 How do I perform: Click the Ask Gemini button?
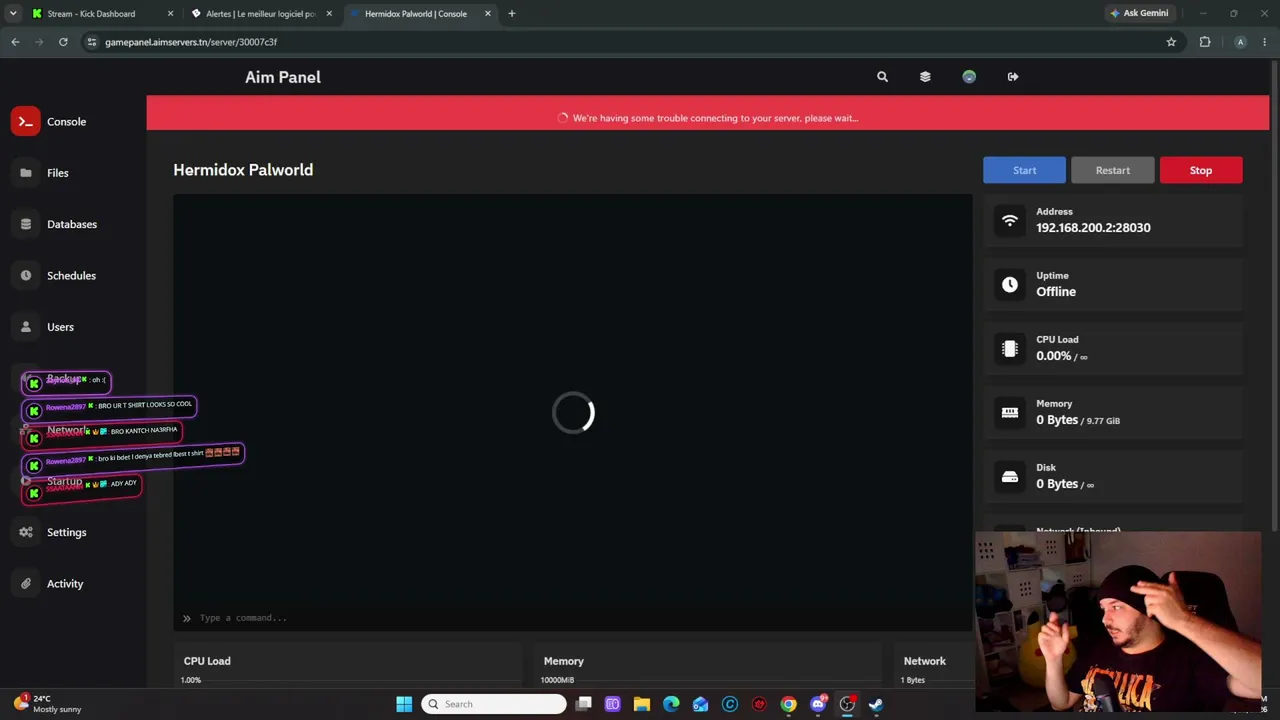pos(1139,13)
